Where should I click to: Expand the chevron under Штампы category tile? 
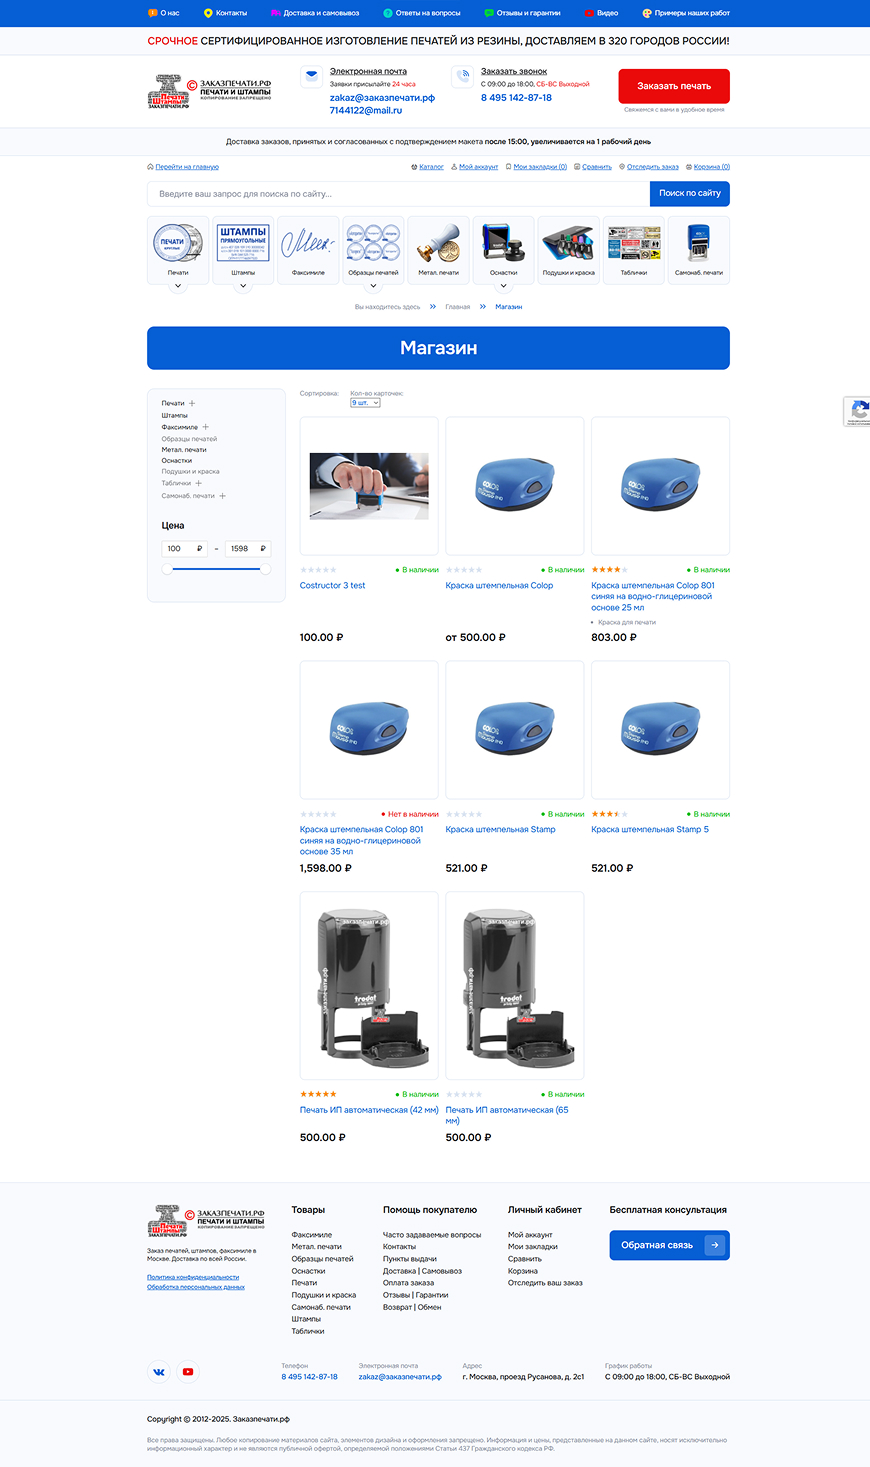click(243, 287)
